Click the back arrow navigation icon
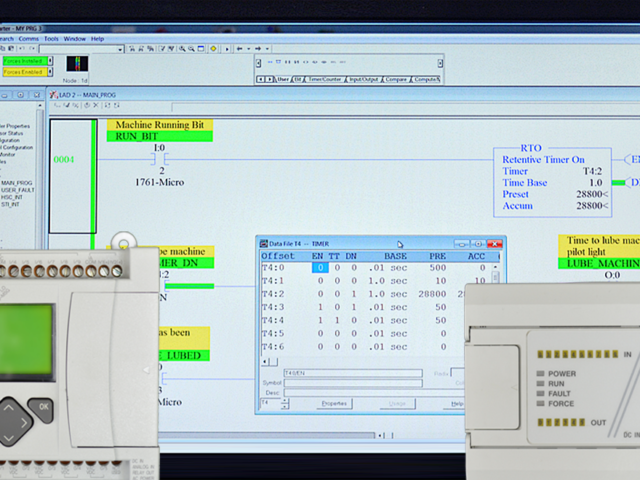640x480 pixels. click(240, 49)
